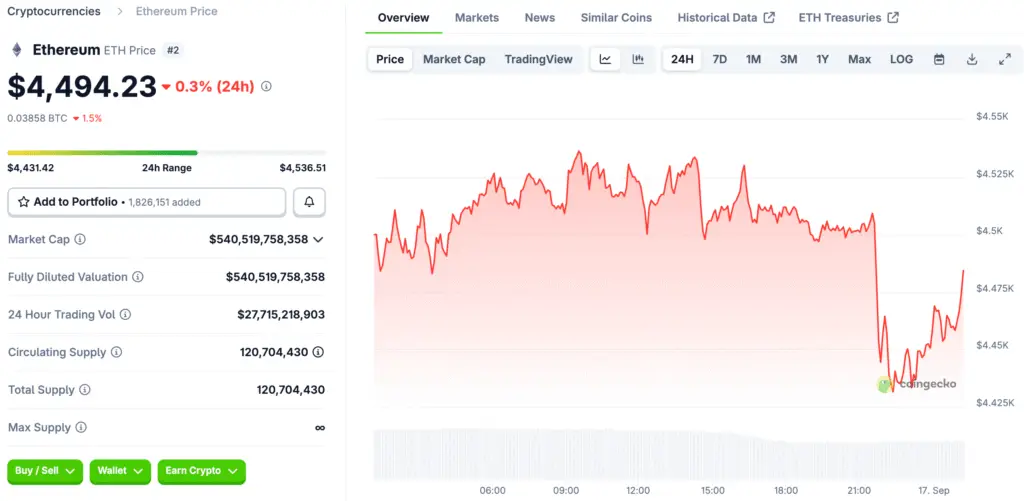Click the Ethereum Price breadcrumb
This screenshot has width=1024, height=501.
pyautogui.click(x=176, y=11)
